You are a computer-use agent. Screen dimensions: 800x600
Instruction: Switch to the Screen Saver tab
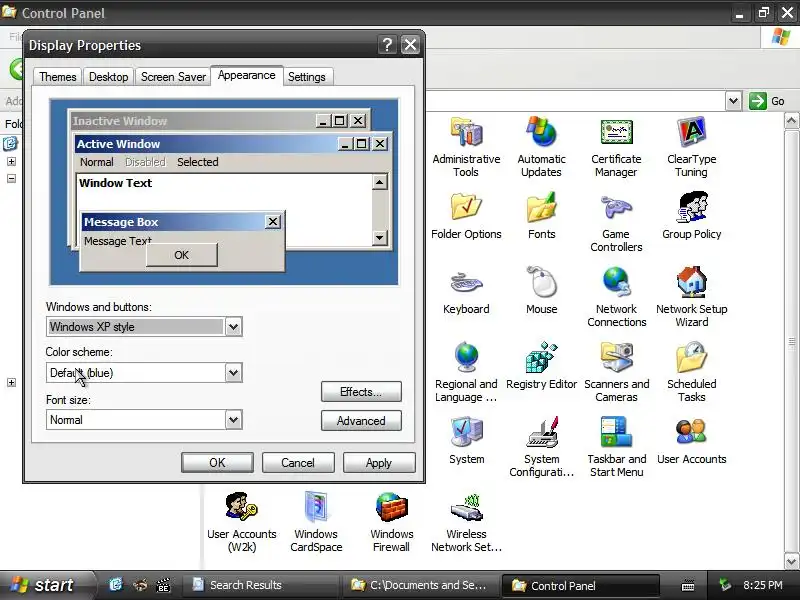(173, 77)
